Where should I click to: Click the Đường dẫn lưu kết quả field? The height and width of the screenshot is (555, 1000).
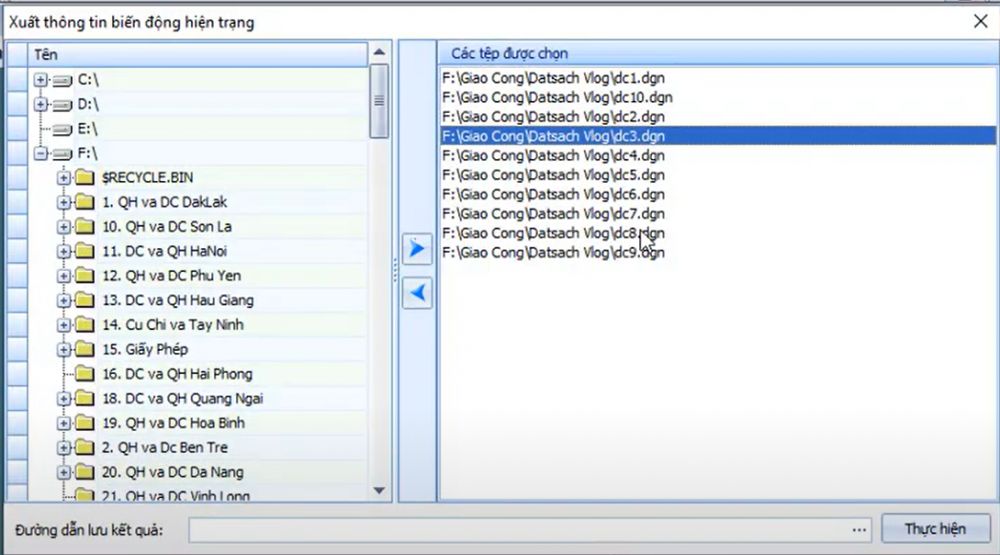(518, 529)
